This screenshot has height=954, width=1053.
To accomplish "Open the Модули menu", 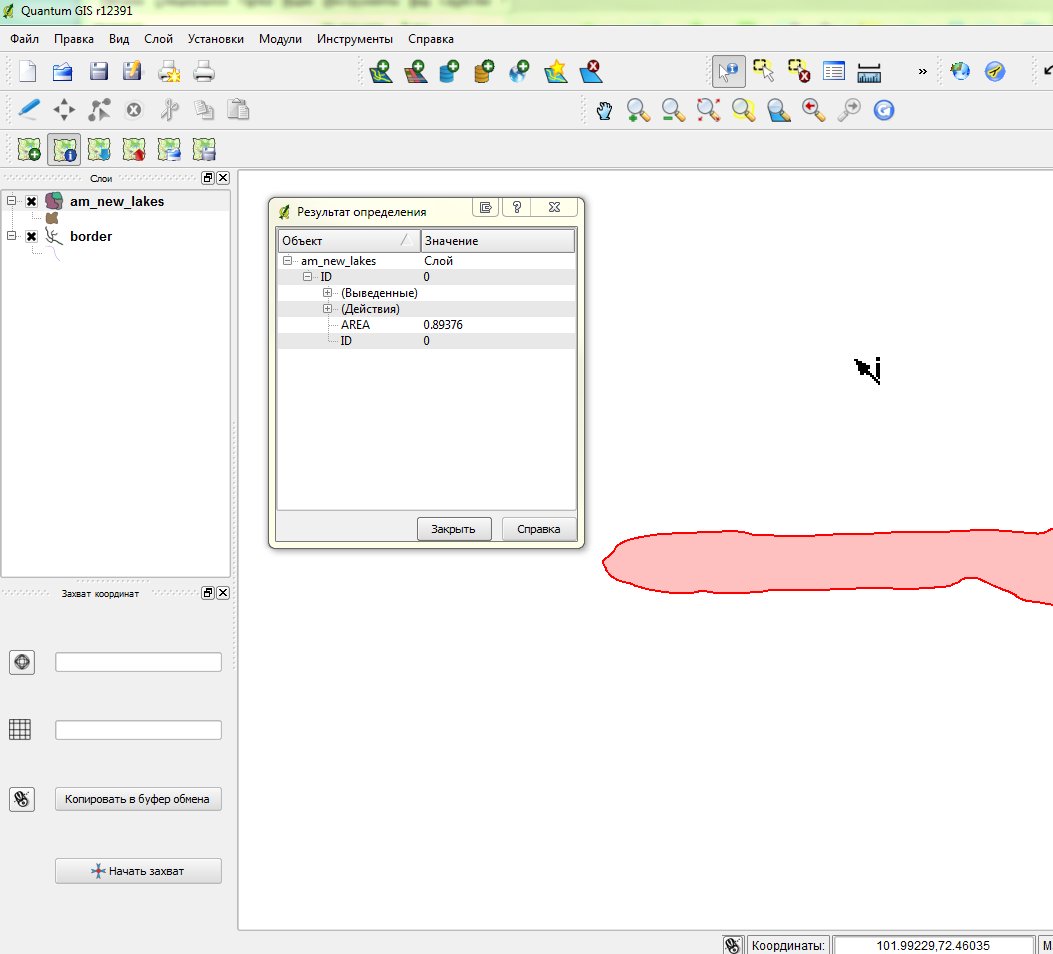I will 280,39.
